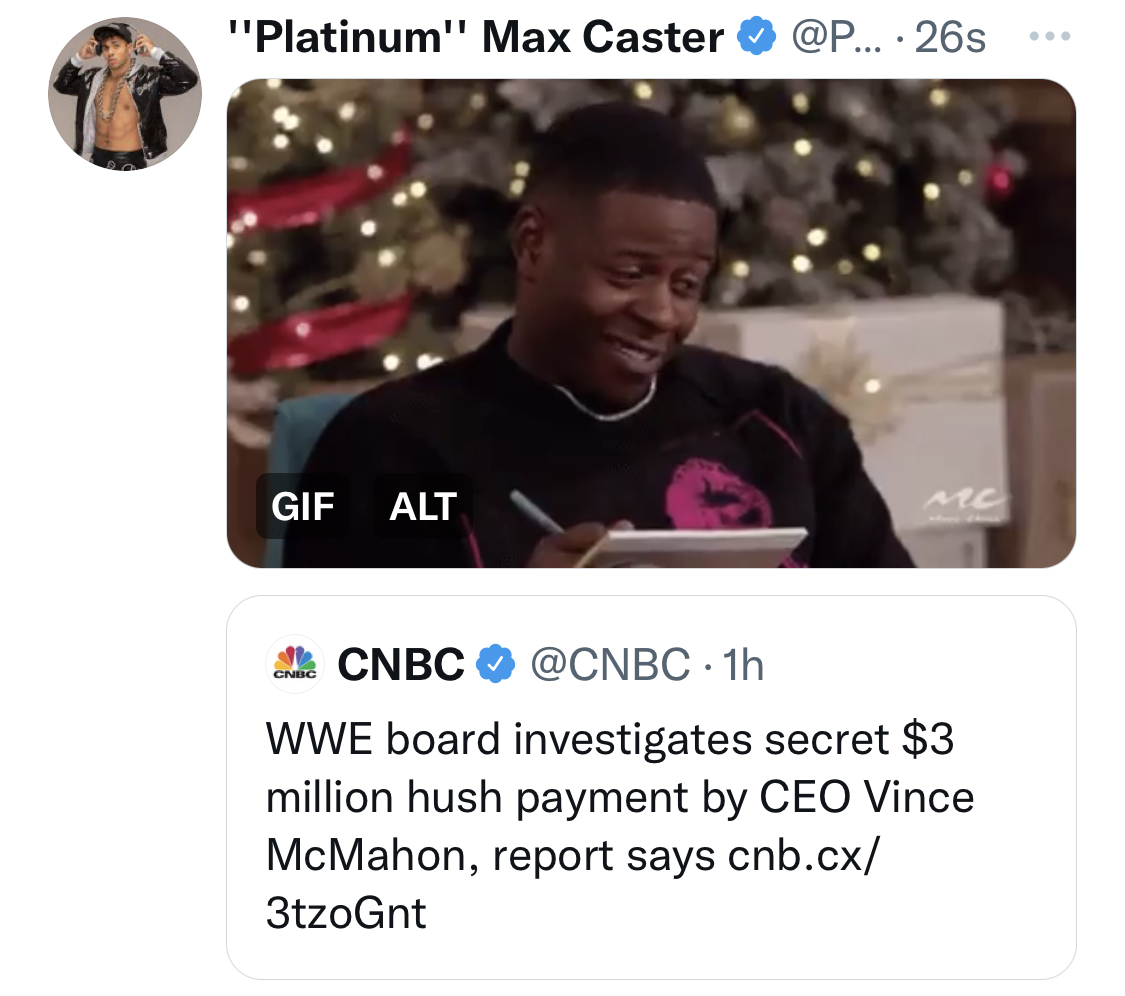Screen dimensions: 1125x996
Task: Open the quoted tweet about WWE board investigation
Action: point(651,787)
